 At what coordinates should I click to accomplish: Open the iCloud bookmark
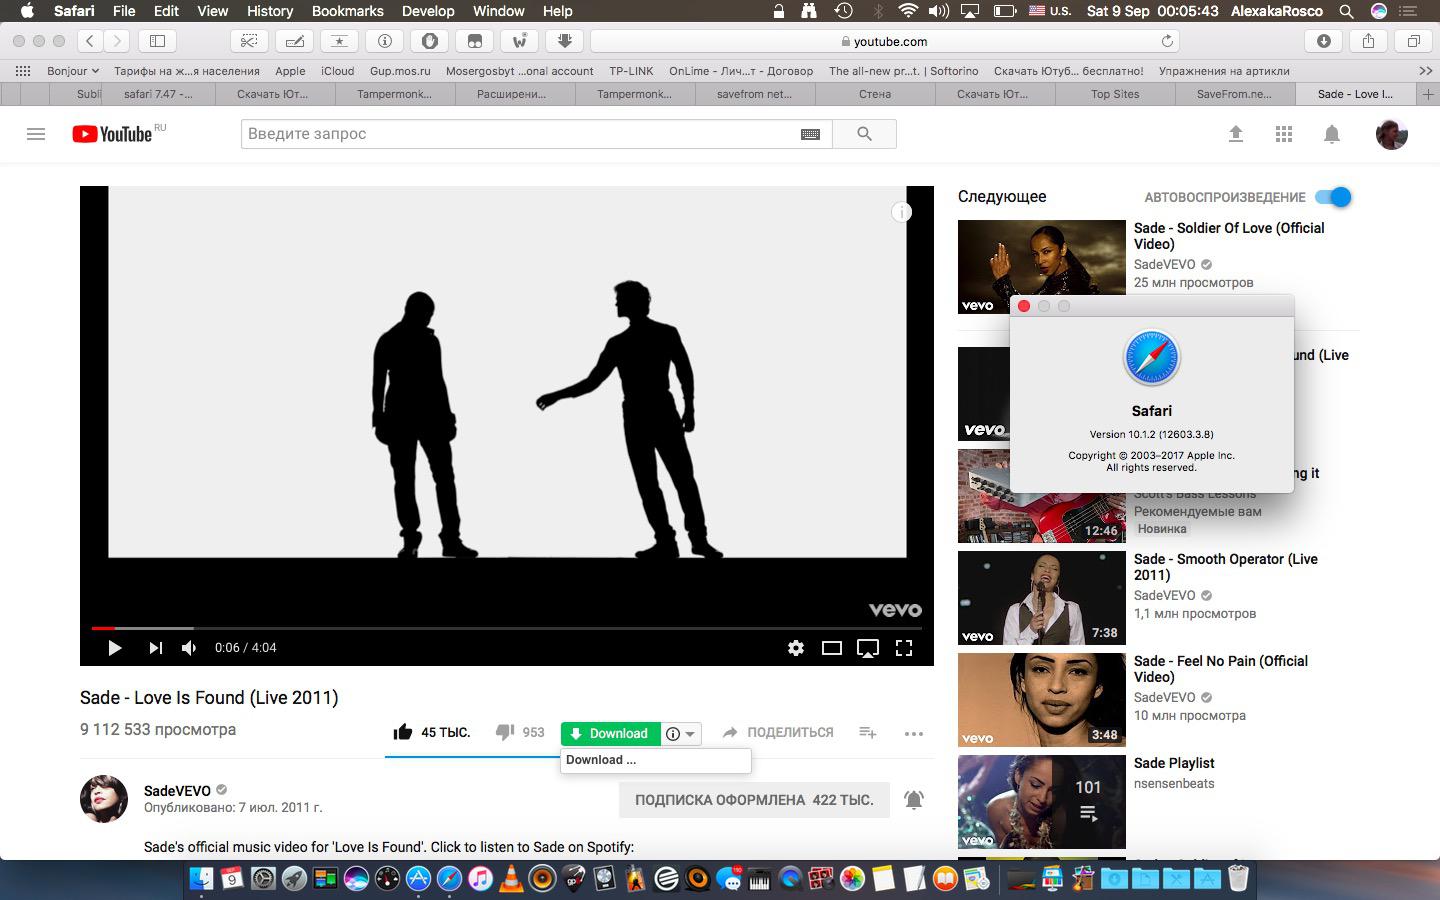coord(338,71)
